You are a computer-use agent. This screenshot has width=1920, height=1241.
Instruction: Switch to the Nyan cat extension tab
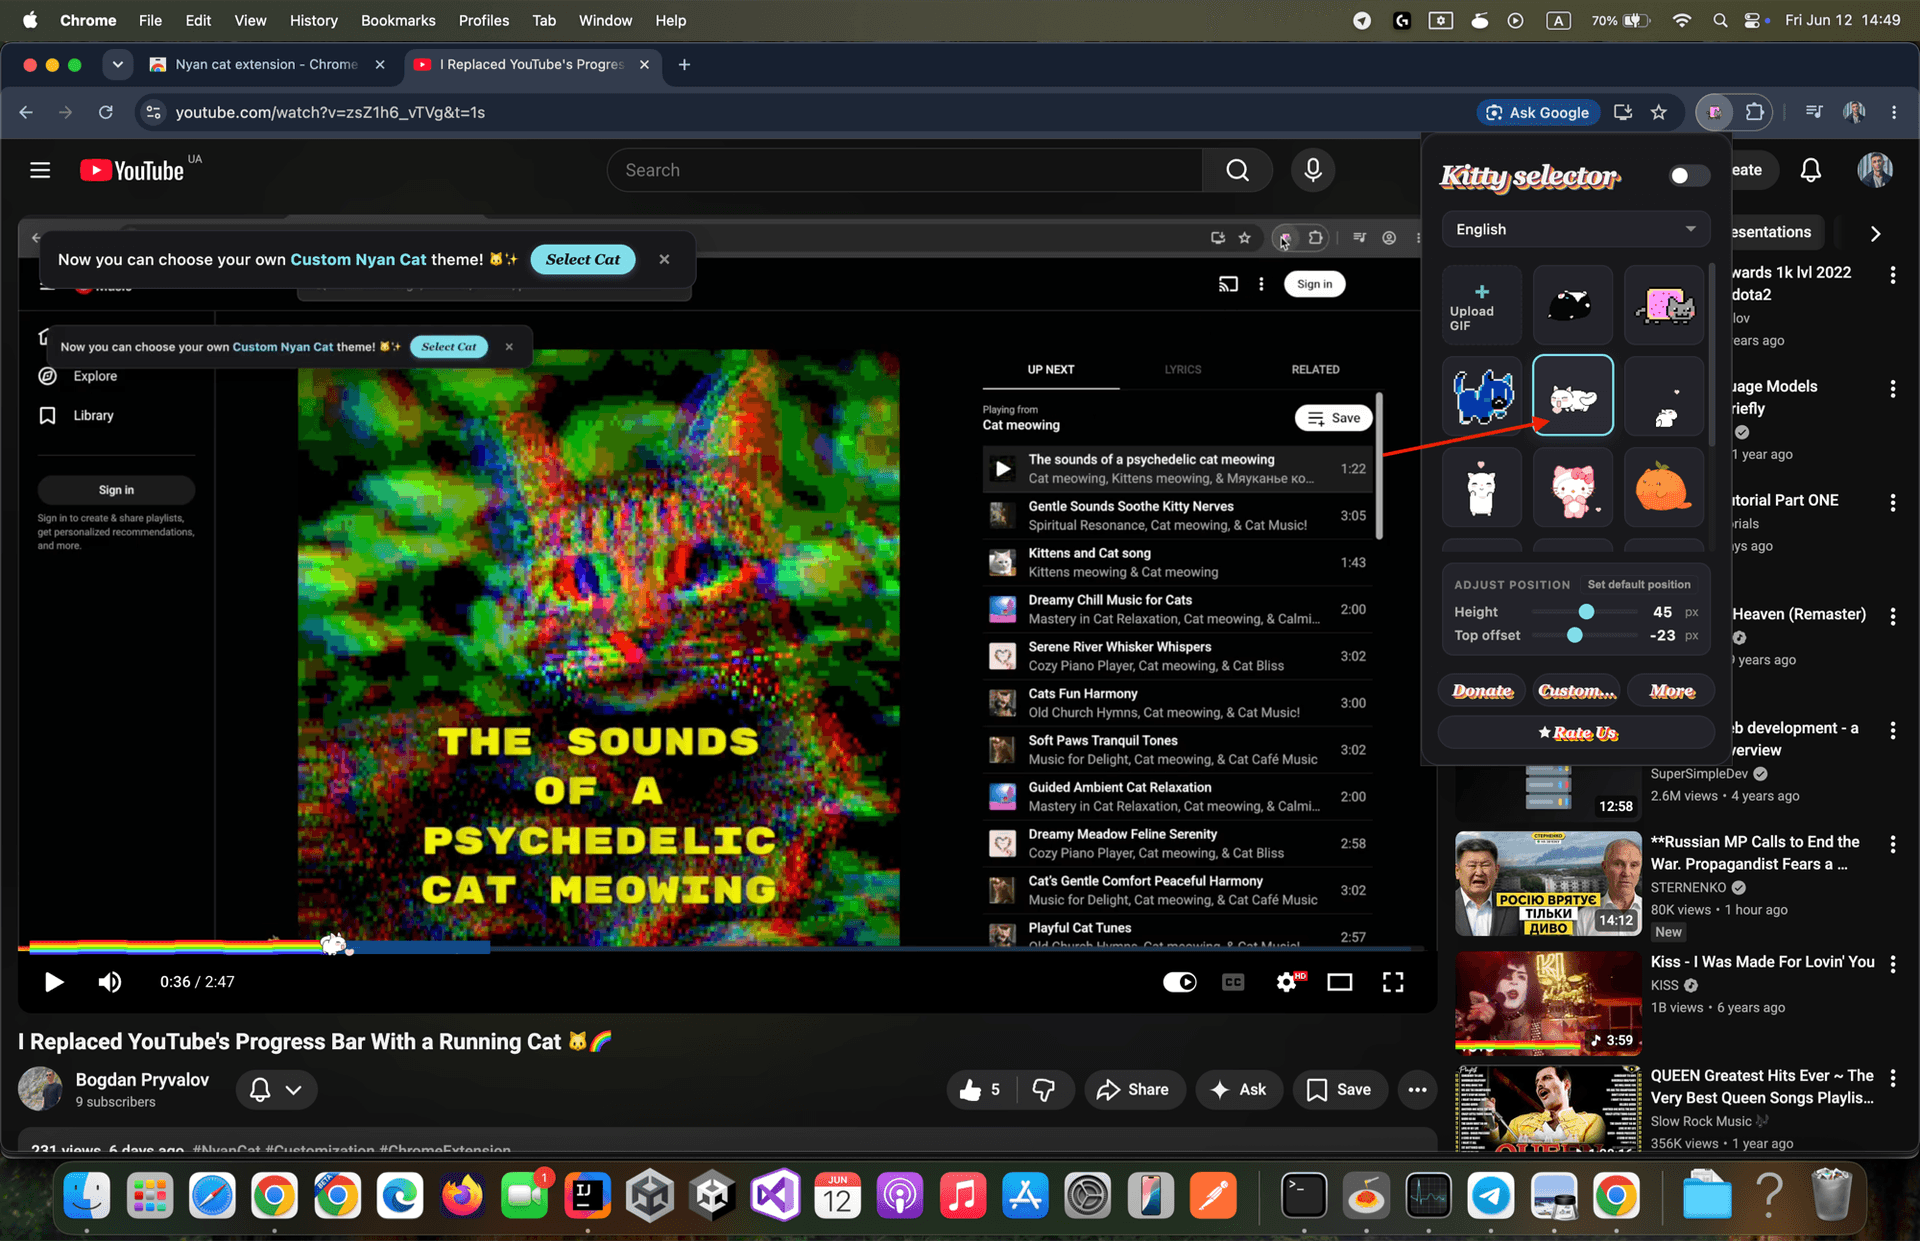[266, 64]
